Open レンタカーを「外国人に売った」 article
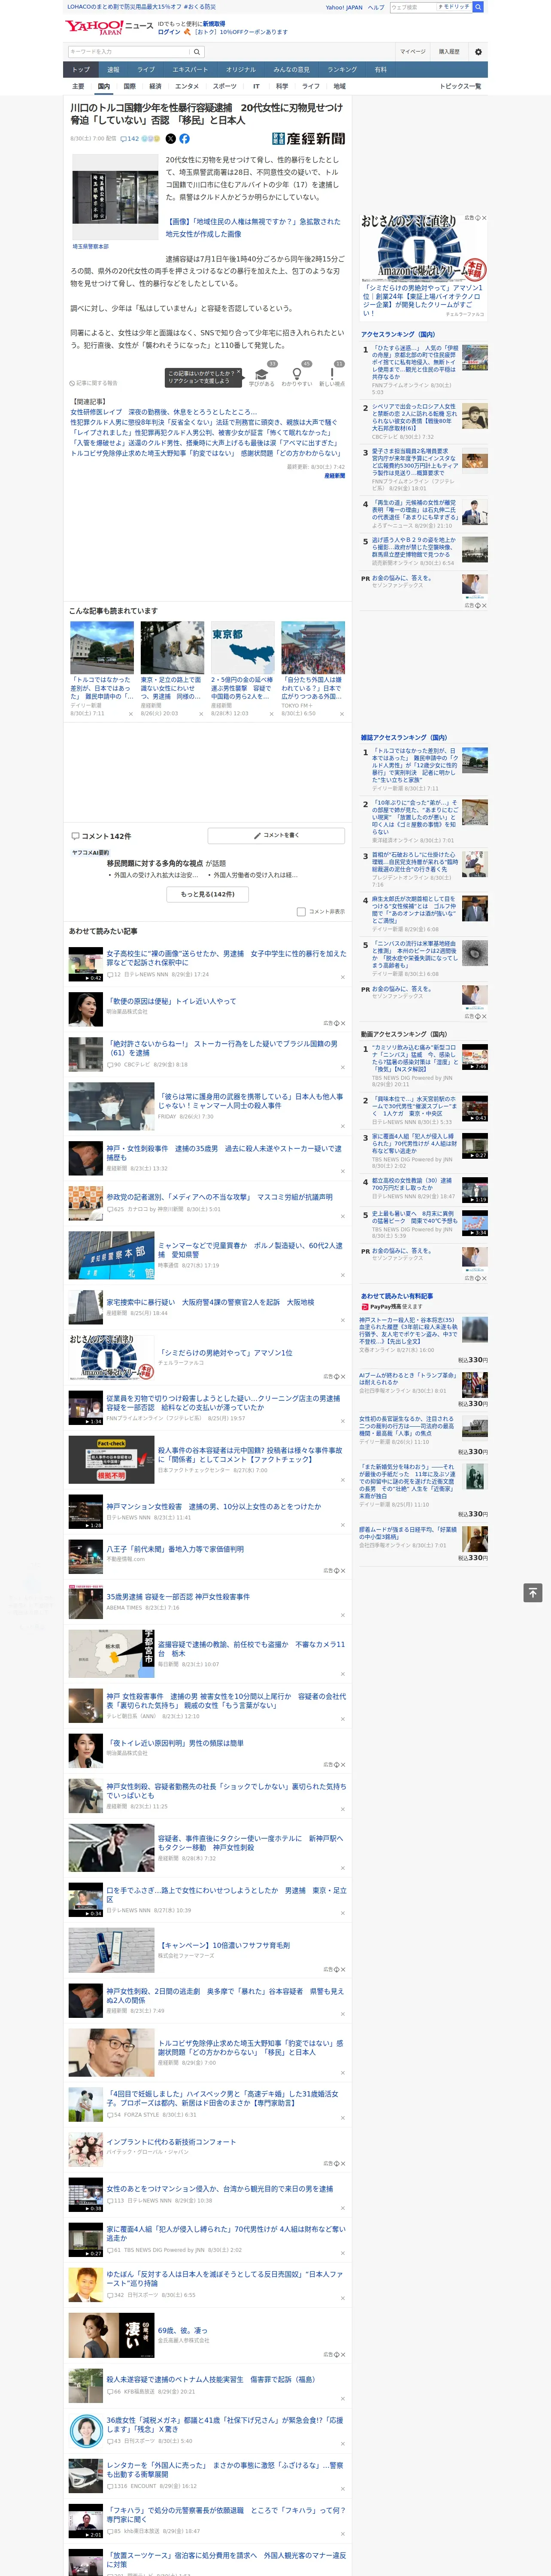 point(224,2470)
